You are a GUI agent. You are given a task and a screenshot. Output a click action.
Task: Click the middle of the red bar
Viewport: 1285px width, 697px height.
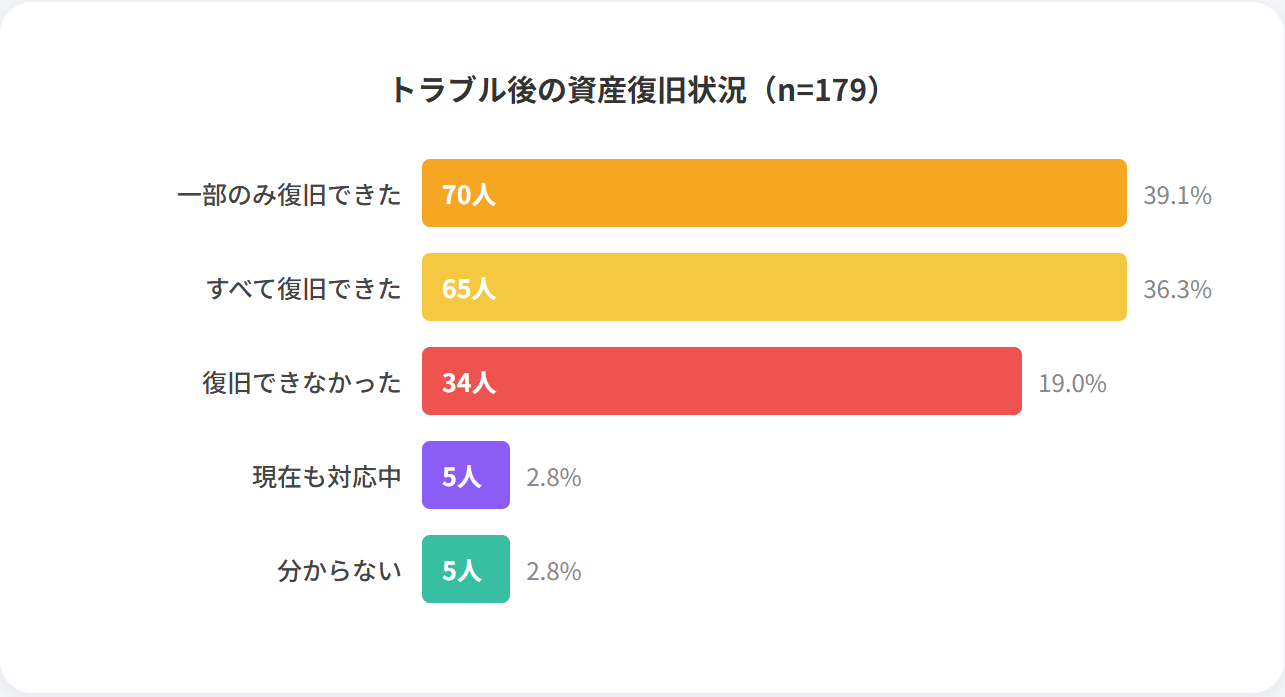click(x=722, y=381)
